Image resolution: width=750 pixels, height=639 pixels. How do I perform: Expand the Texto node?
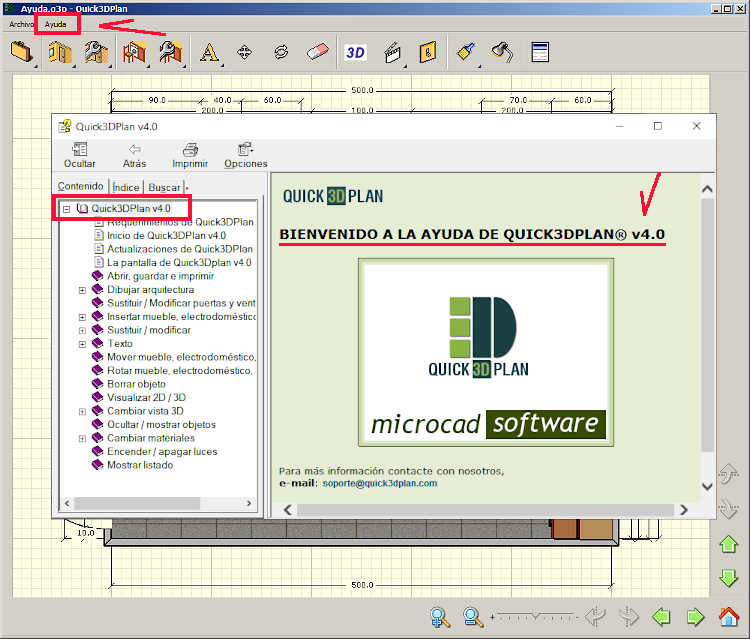pos(82,344)
